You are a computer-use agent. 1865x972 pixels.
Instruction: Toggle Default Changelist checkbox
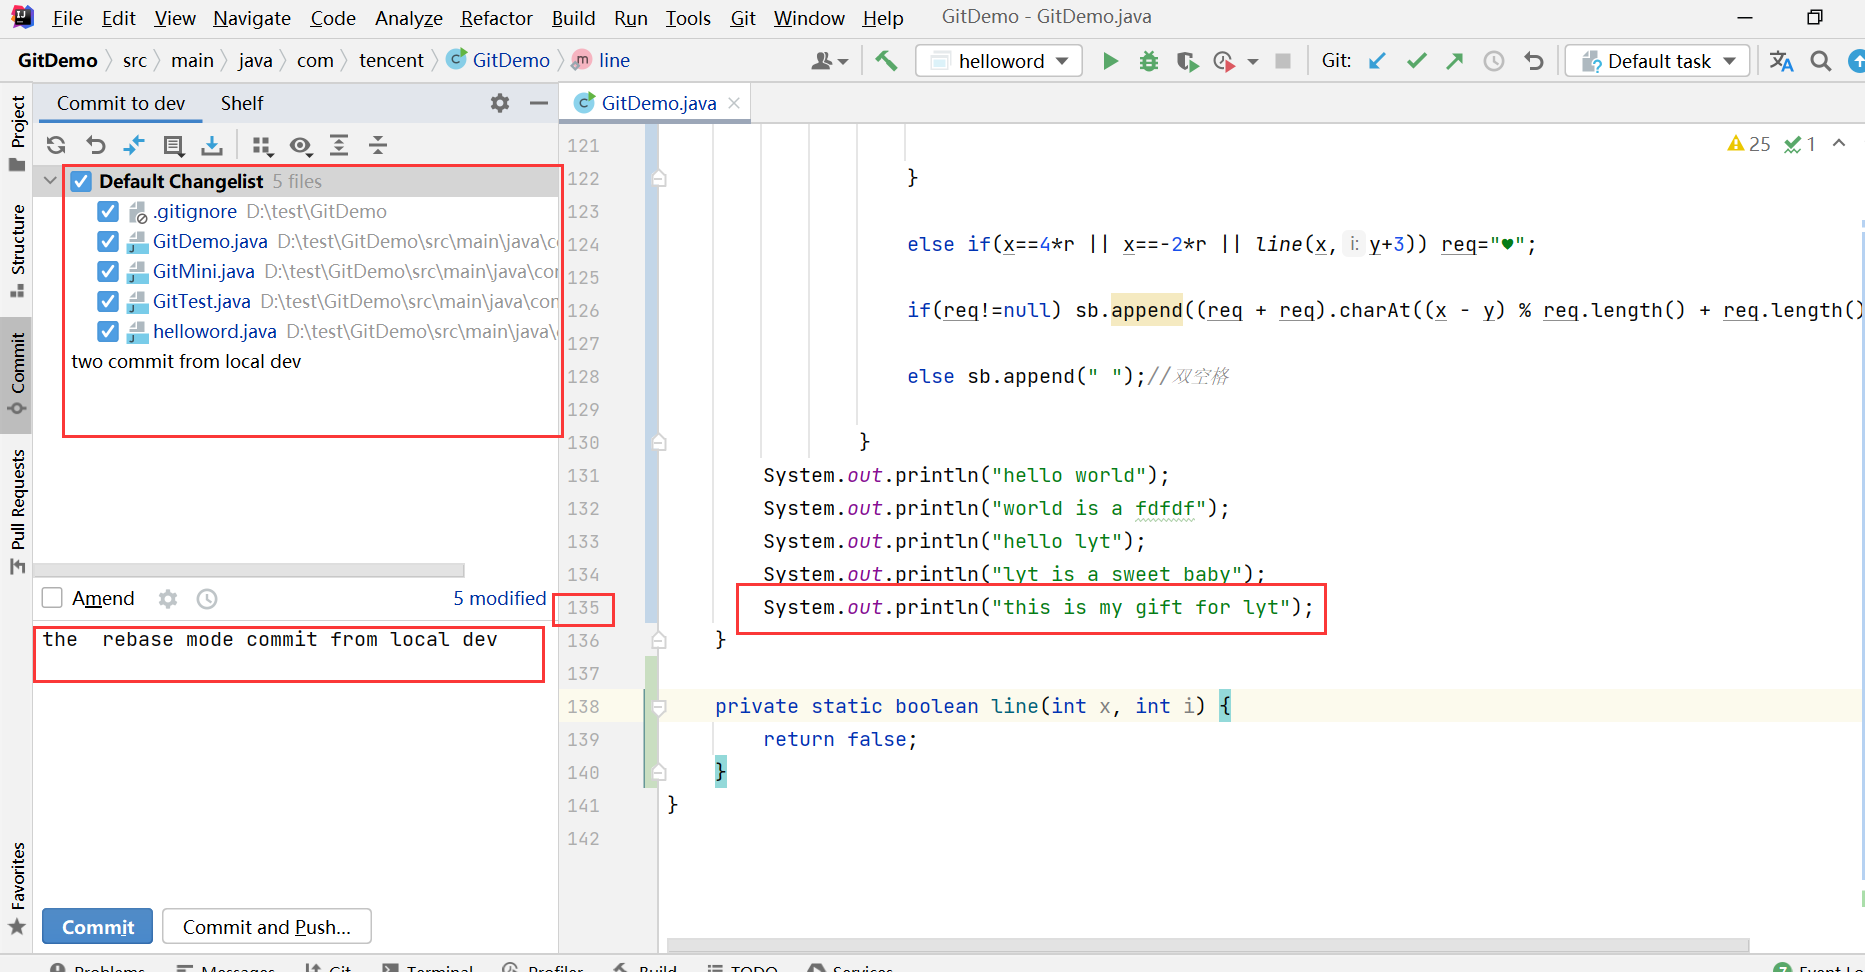coord(81,181)
